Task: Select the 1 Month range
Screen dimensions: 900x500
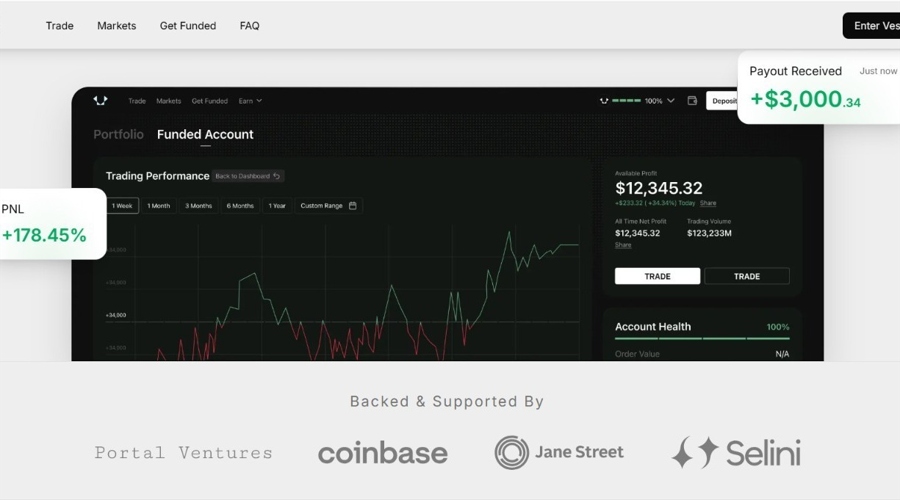Action: [x=158, y=206]
